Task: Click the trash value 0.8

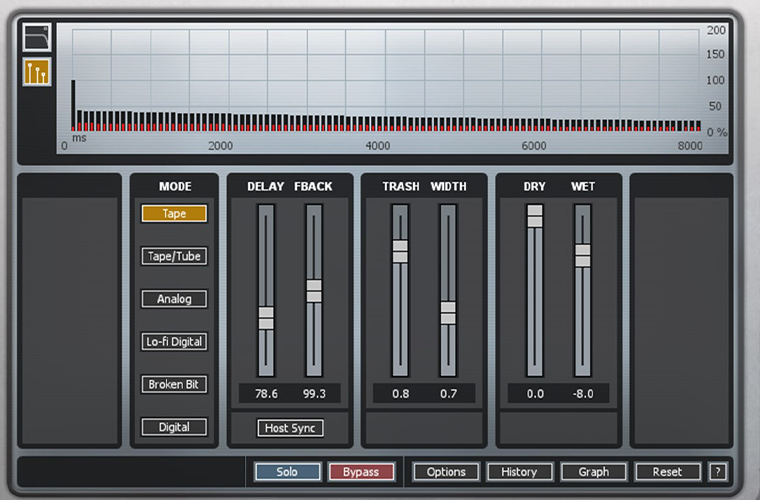Action: coord(400,393)
